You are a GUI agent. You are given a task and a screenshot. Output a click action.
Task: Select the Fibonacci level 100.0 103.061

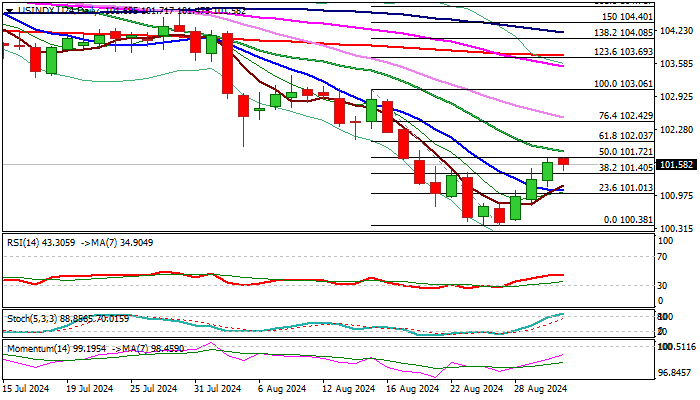(x=623, y=84)
